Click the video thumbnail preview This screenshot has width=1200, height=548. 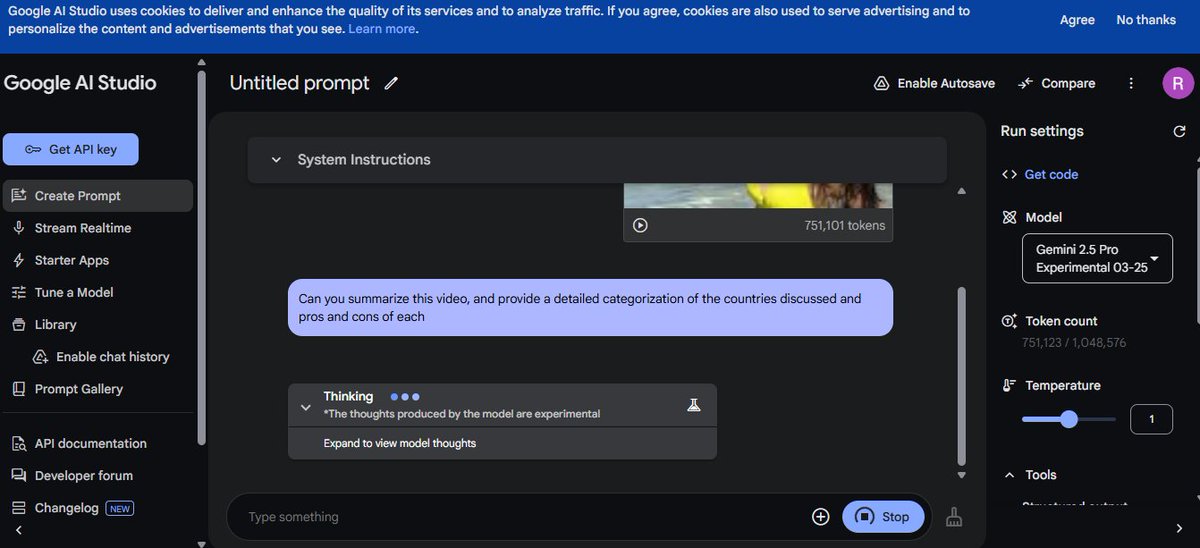[757, 195]
